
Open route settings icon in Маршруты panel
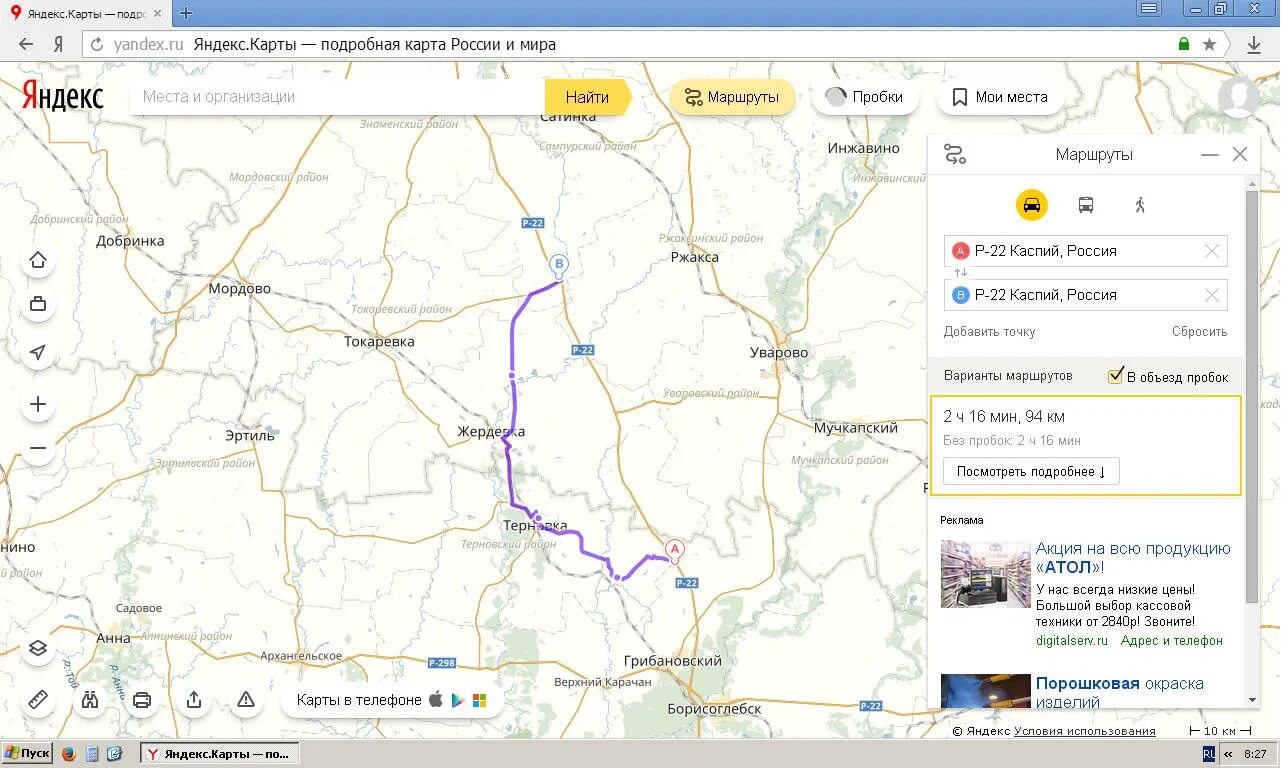tap(955, 155)
